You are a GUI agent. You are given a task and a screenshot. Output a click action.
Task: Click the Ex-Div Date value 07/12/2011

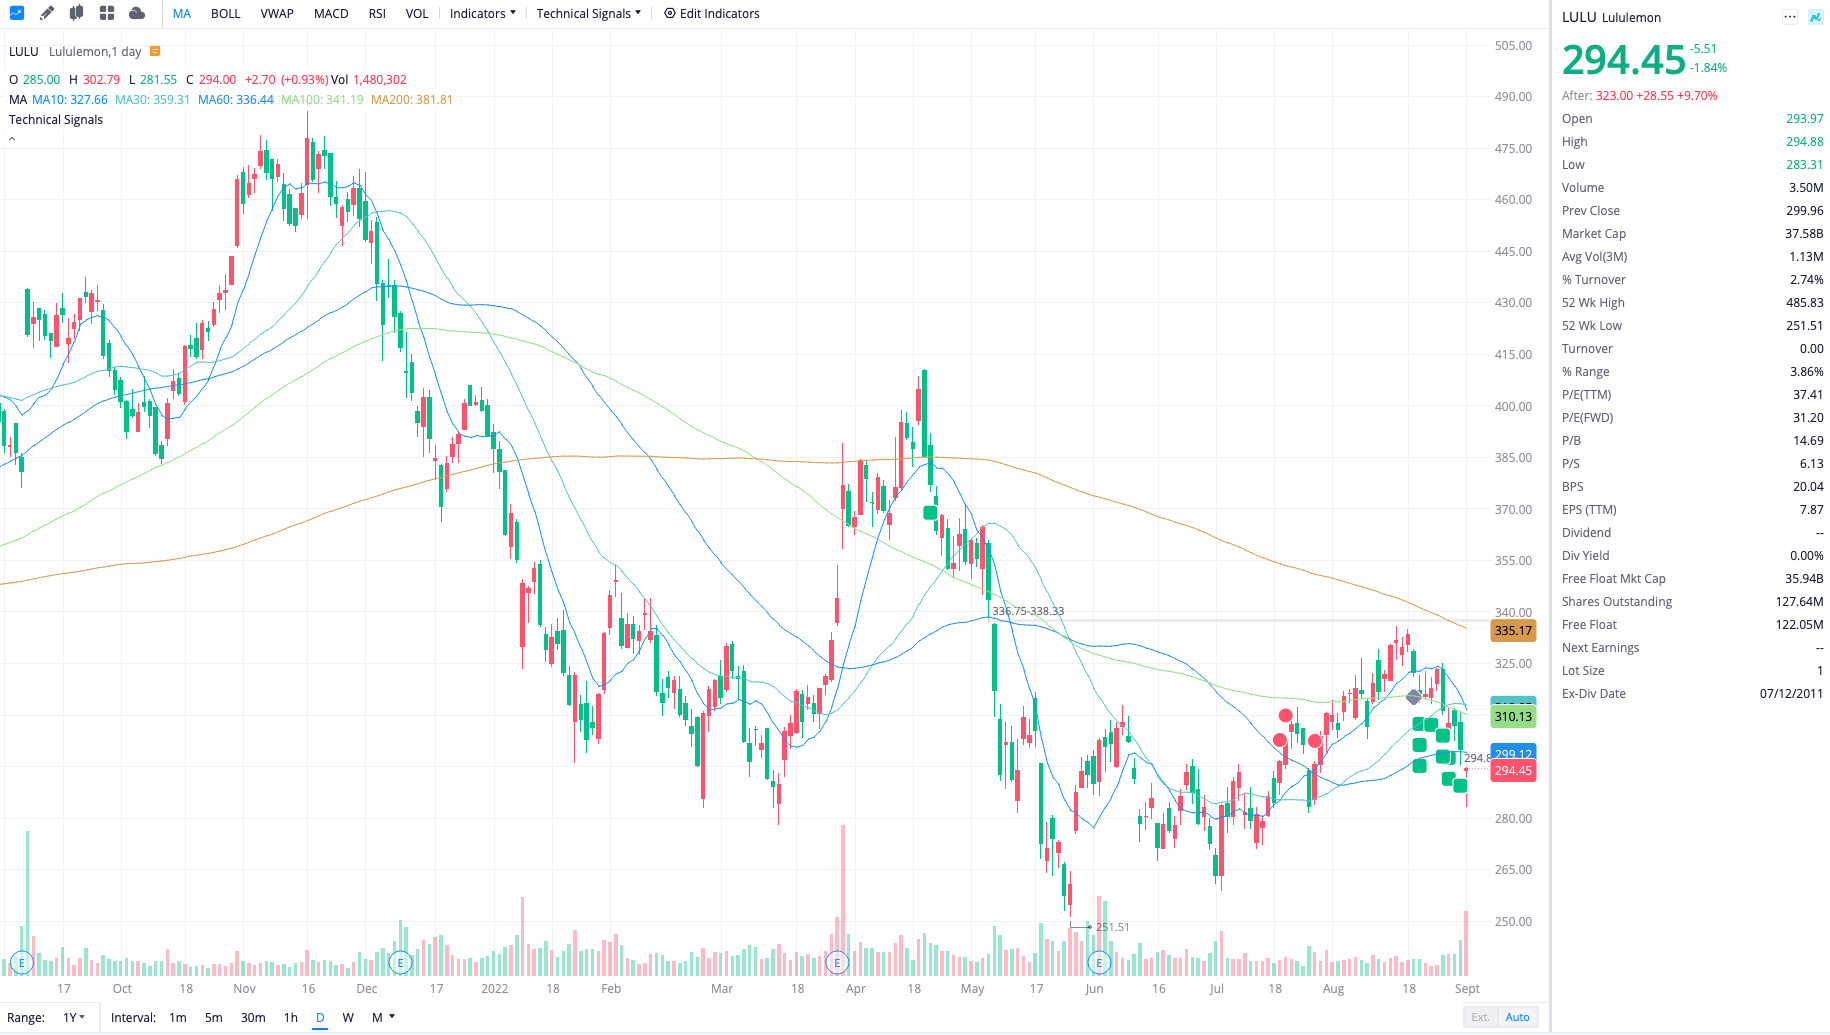(1792, 693)
